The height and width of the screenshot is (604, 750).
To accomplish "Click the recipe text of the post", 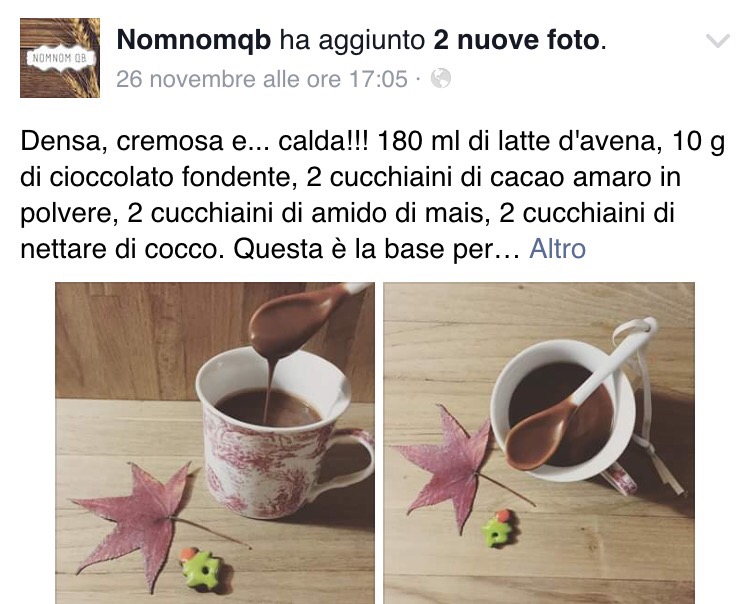I will coord(372,195).
